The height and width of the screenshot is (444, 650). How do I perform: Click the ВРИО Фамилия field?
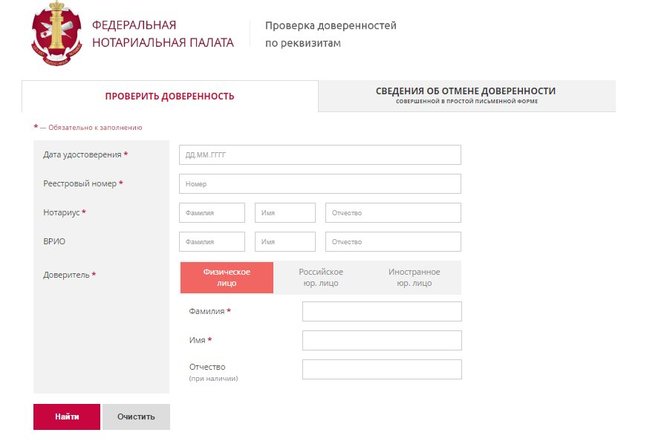[x=212, y=242]
